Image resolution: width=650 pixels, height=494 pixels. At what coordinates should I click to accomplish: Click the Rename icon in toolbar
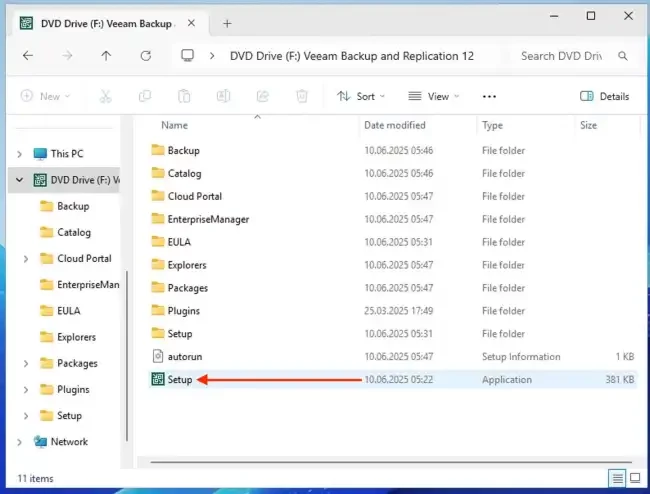coord(223,96)
